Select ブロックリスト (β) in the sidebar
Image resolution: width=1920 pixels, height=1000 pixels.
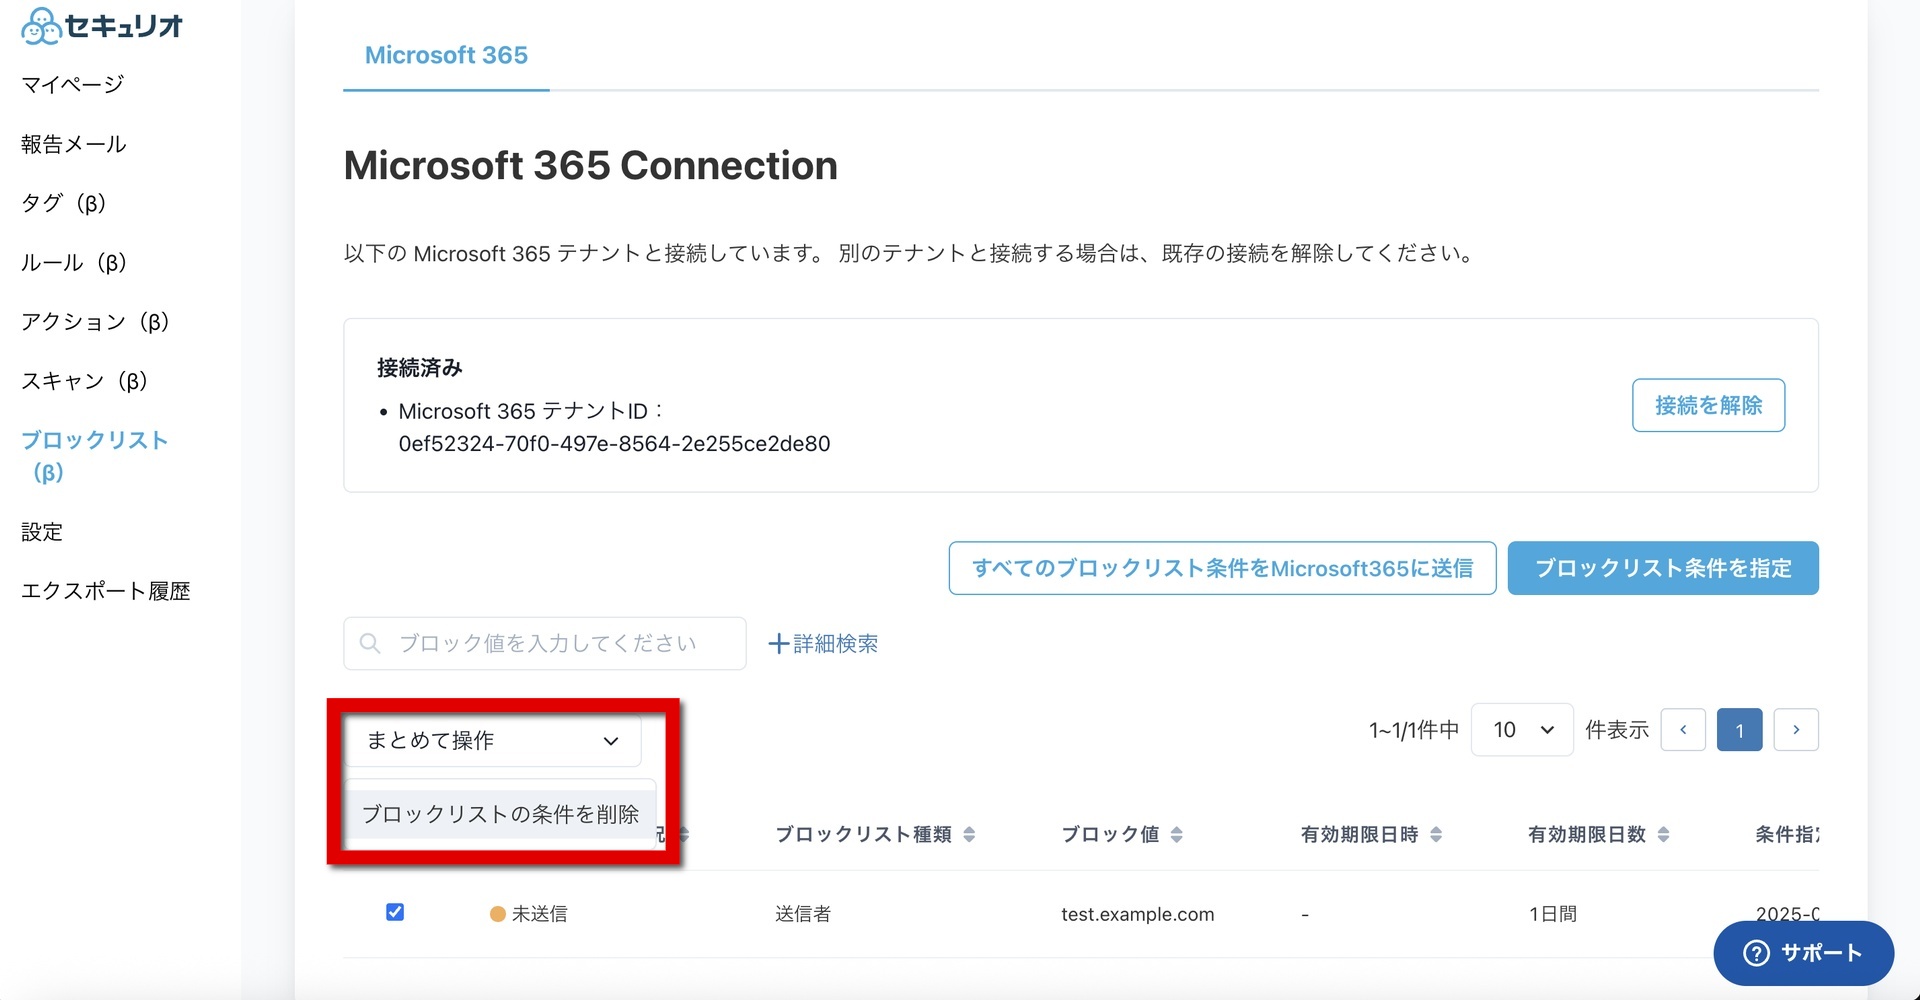click(x=94, y=456)
